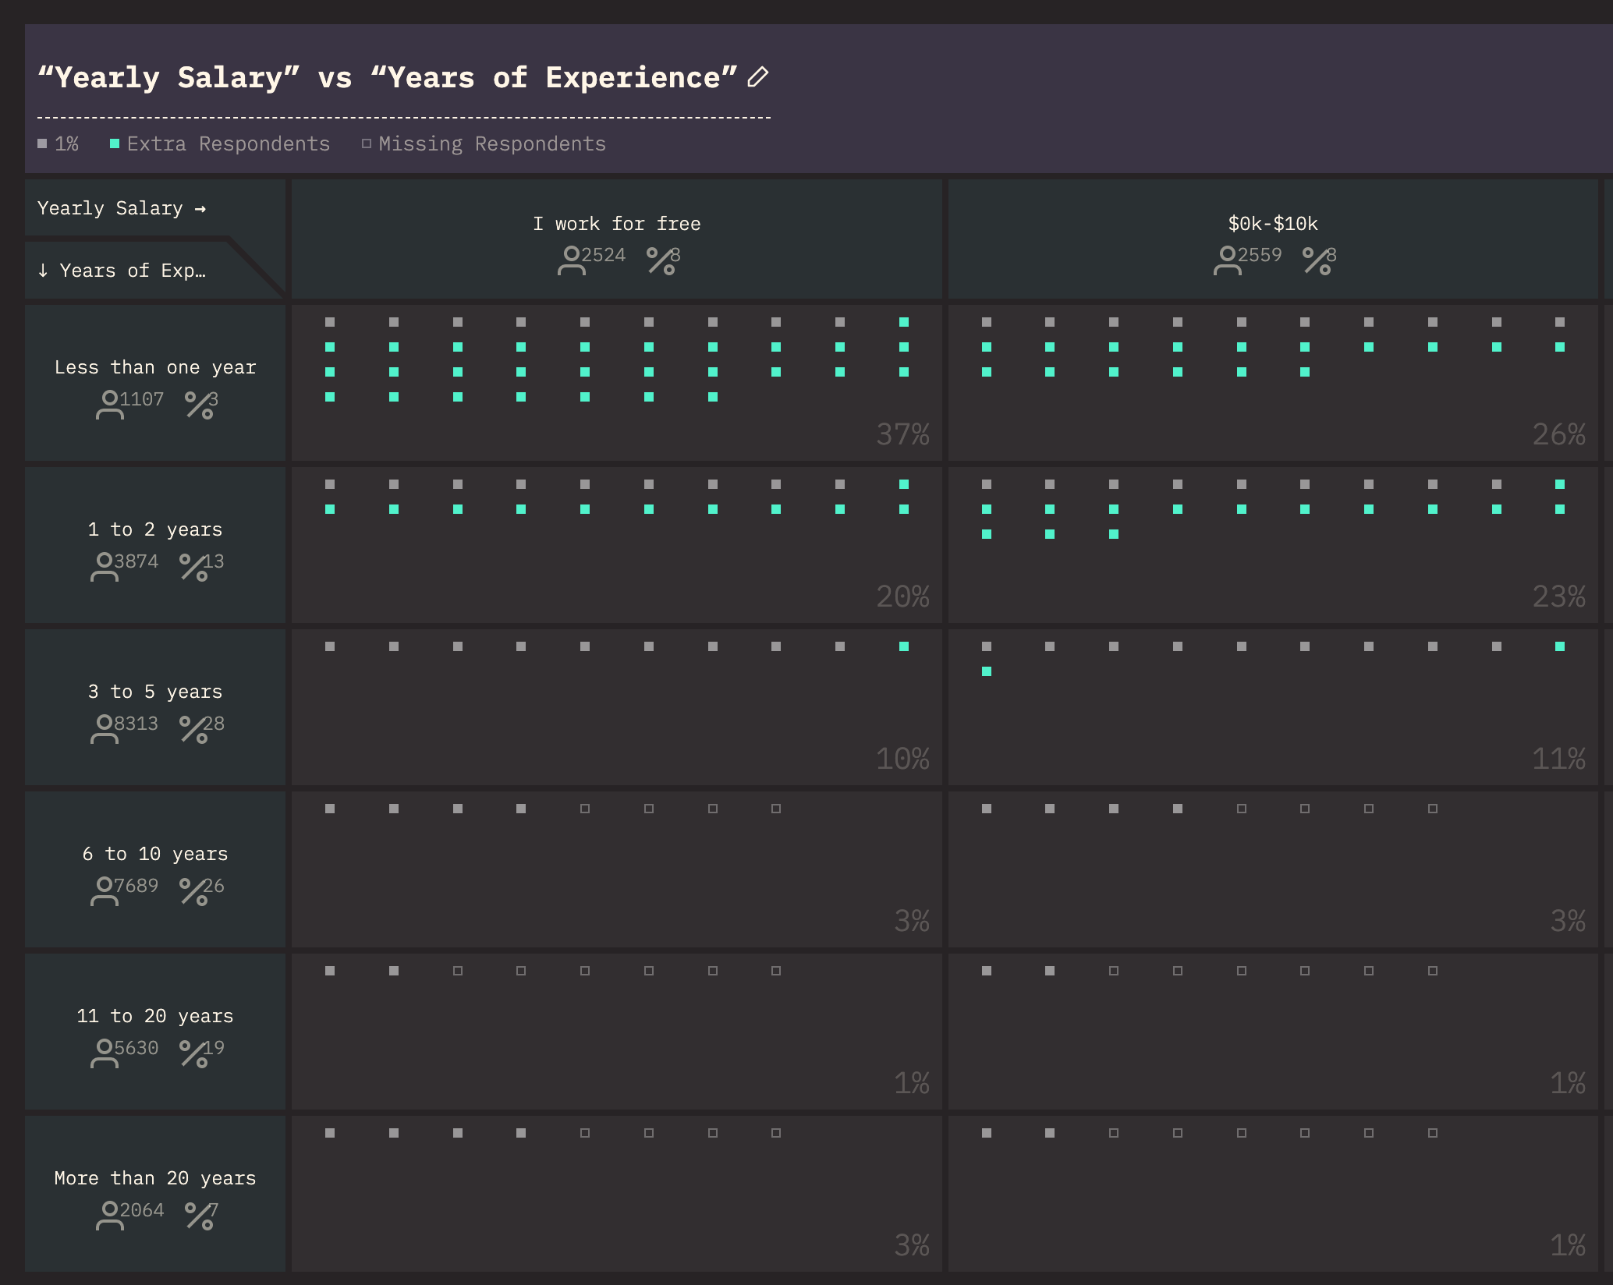
Task: Select the 'I work for free' column header
Action: tap(616, 224)
